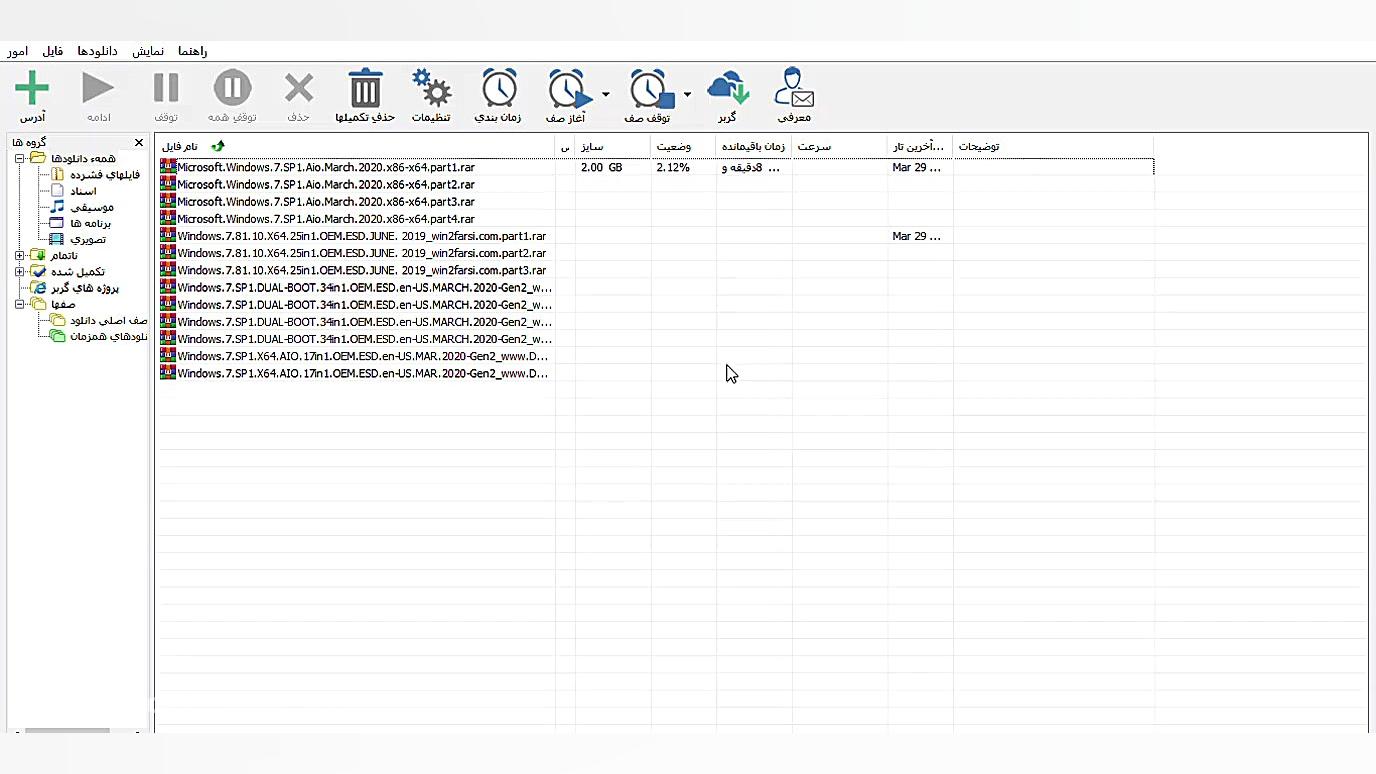Open the دانلودها menu

98,51
